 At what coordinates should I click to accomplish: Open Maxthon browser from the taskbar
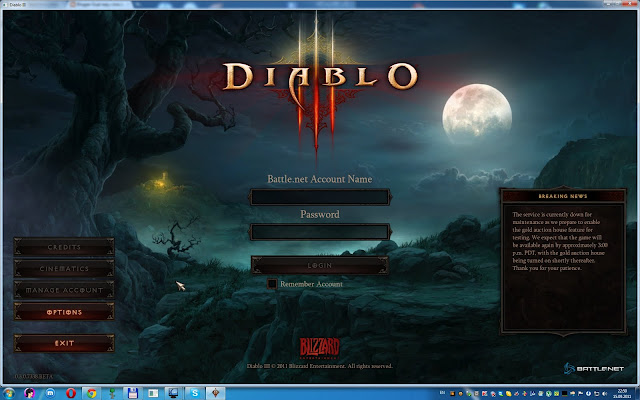(50, 393)
